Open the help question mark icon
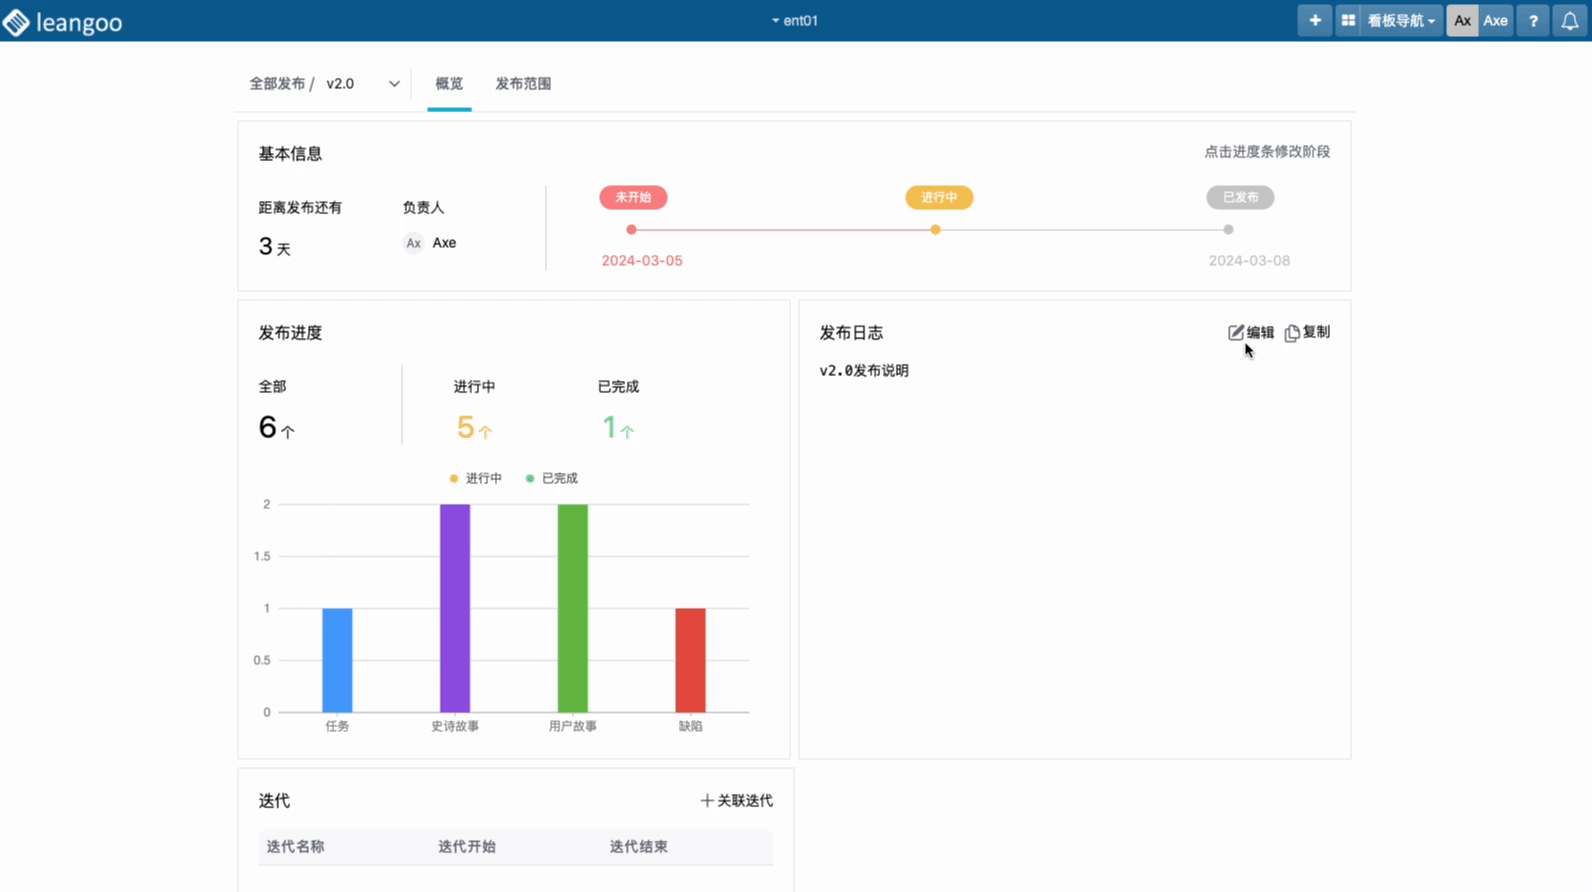1592x892 pixels. click(1533, 21)
